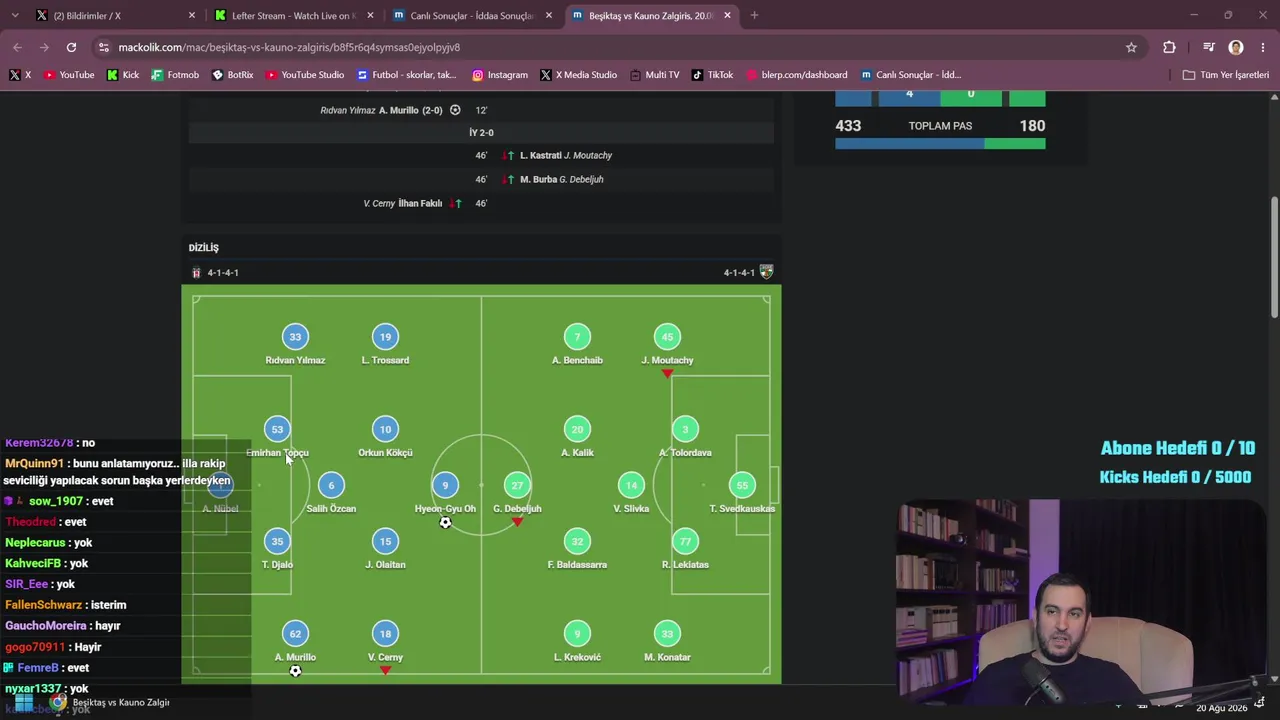Click Rıdvan Yılmaz player number 33
1280x720 pixels.
click(295, 337)
